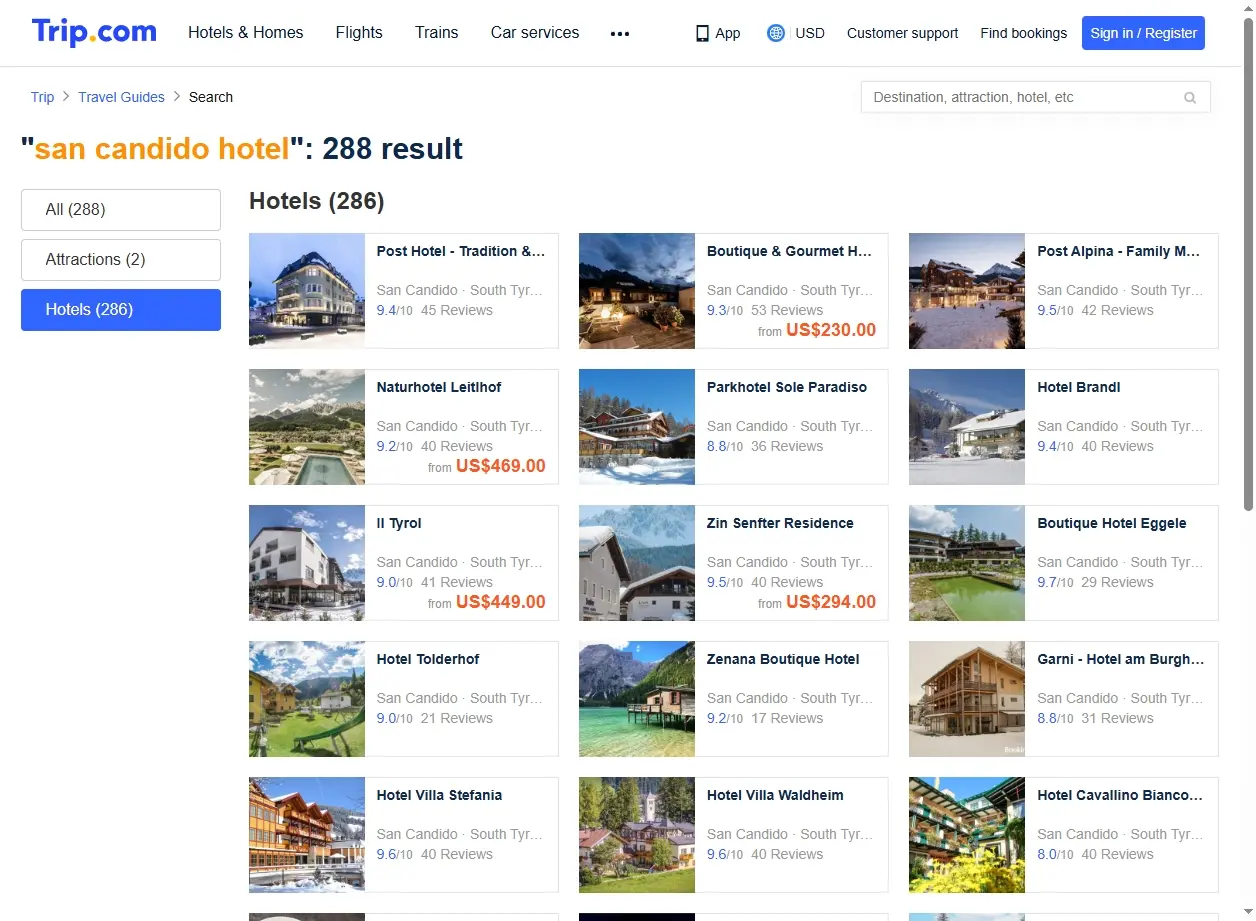This screenshot has width=1256, height=921.
Task: Open the more options ellipsis menu
Action: tap(620, 33)
